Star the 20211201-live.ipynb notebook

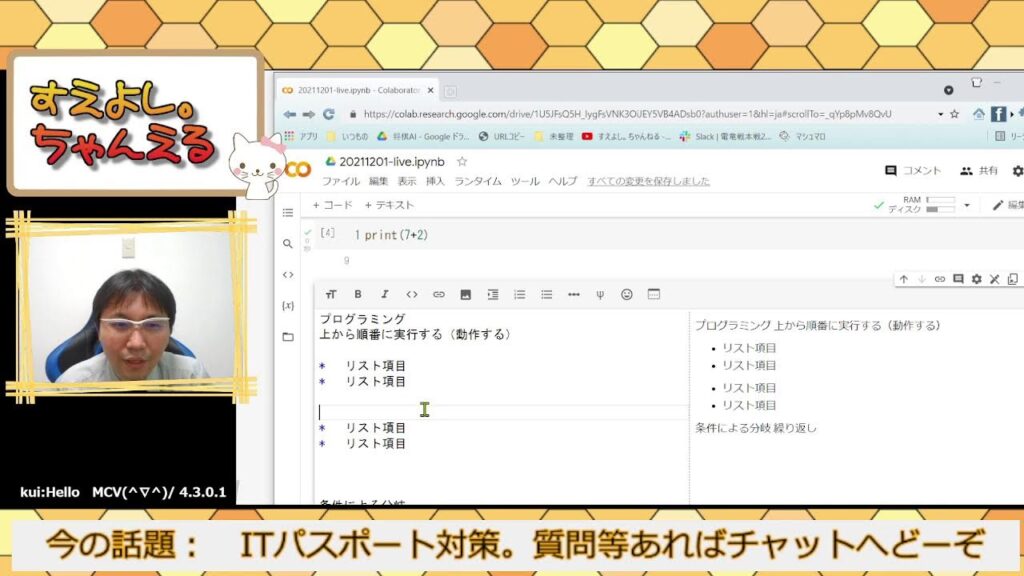[x=462, y=161]
